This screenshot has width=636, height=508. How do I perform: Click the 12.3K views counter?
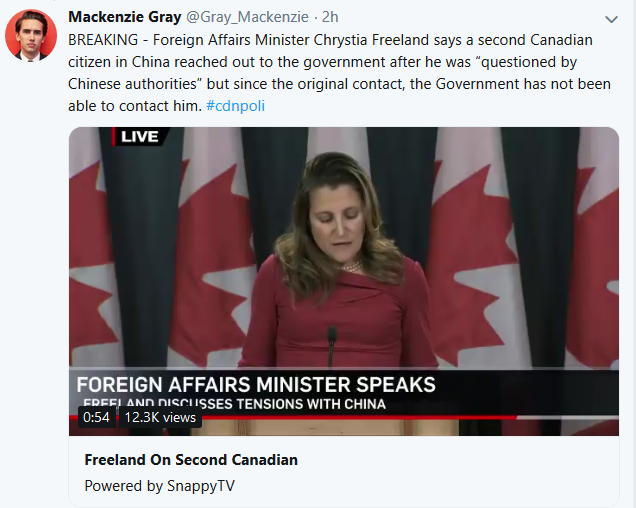[160, 417]
